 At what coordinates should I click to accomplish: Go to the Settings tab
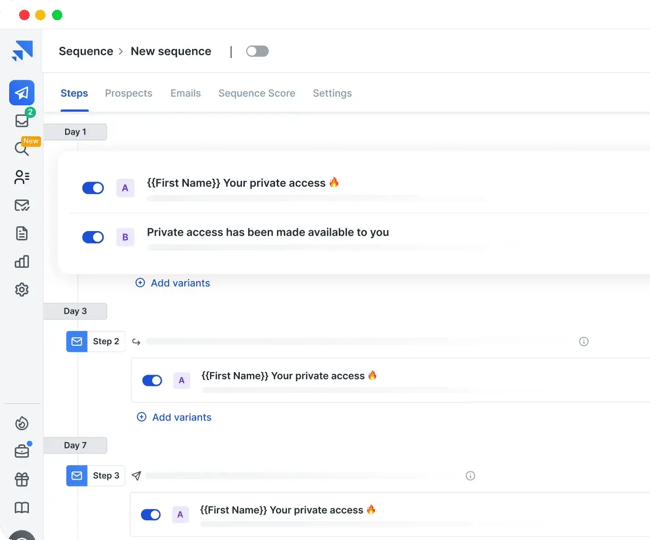tap(332, 93)
